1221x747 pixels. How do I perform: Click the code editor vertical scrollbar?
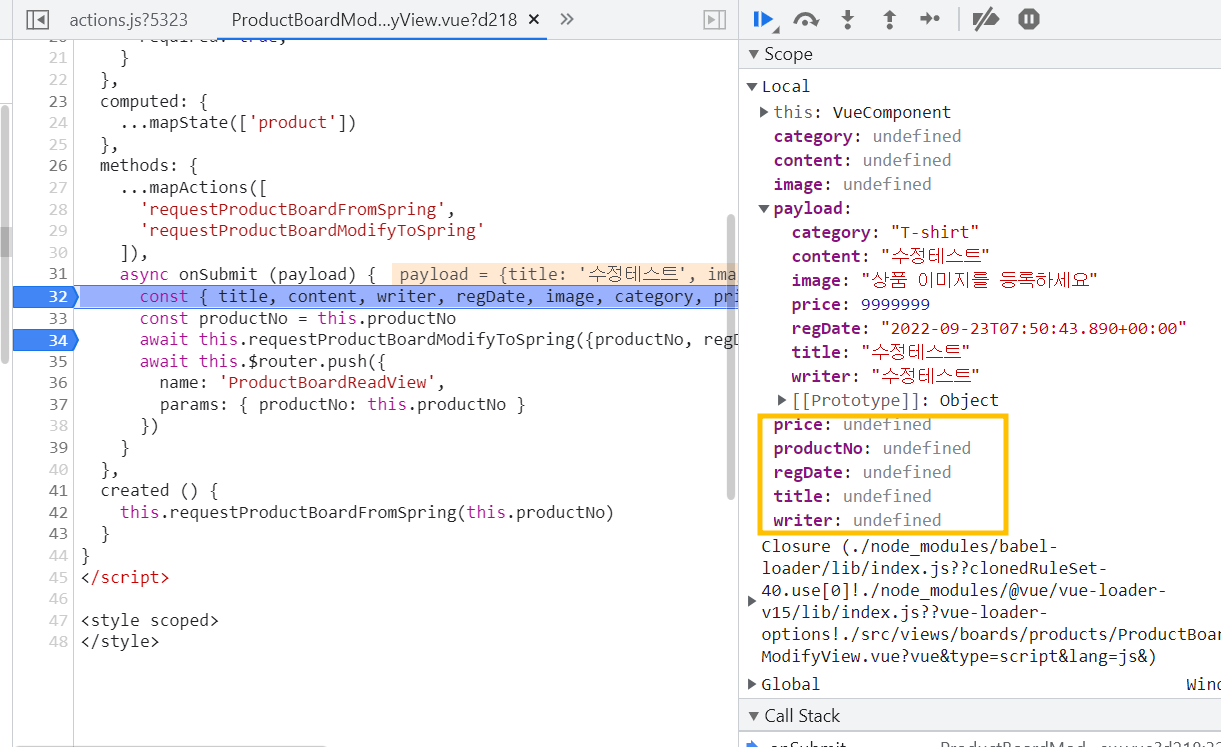tap(730, 355)
